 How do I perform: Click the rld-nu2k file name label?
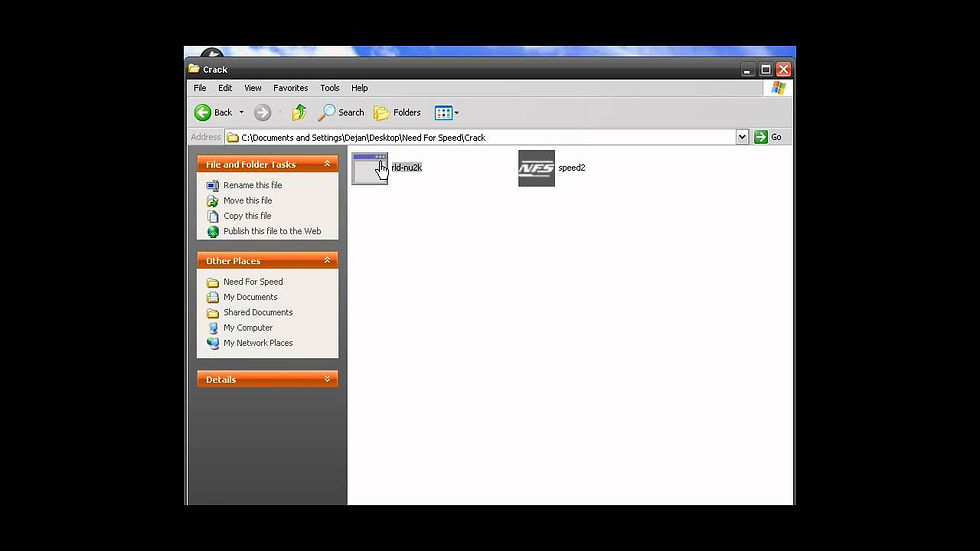[x=407, y=167]
